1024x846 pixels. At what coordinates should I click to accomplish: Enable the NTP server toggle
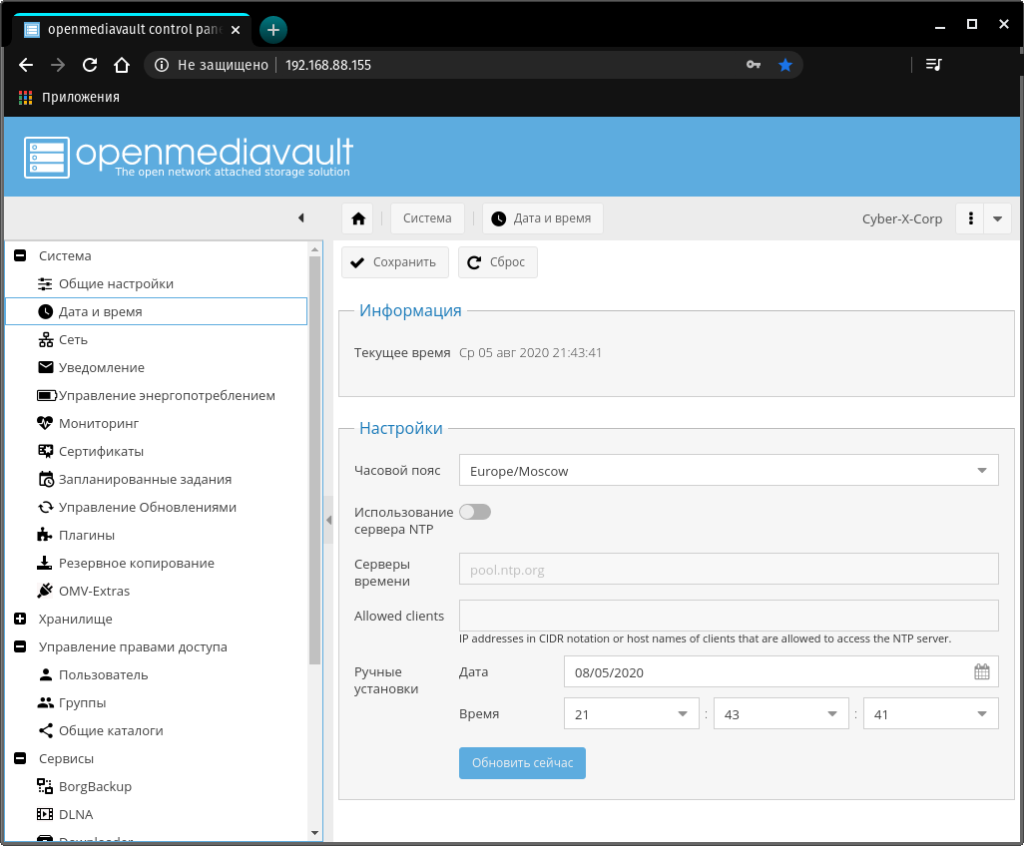(x=475, y=512)
